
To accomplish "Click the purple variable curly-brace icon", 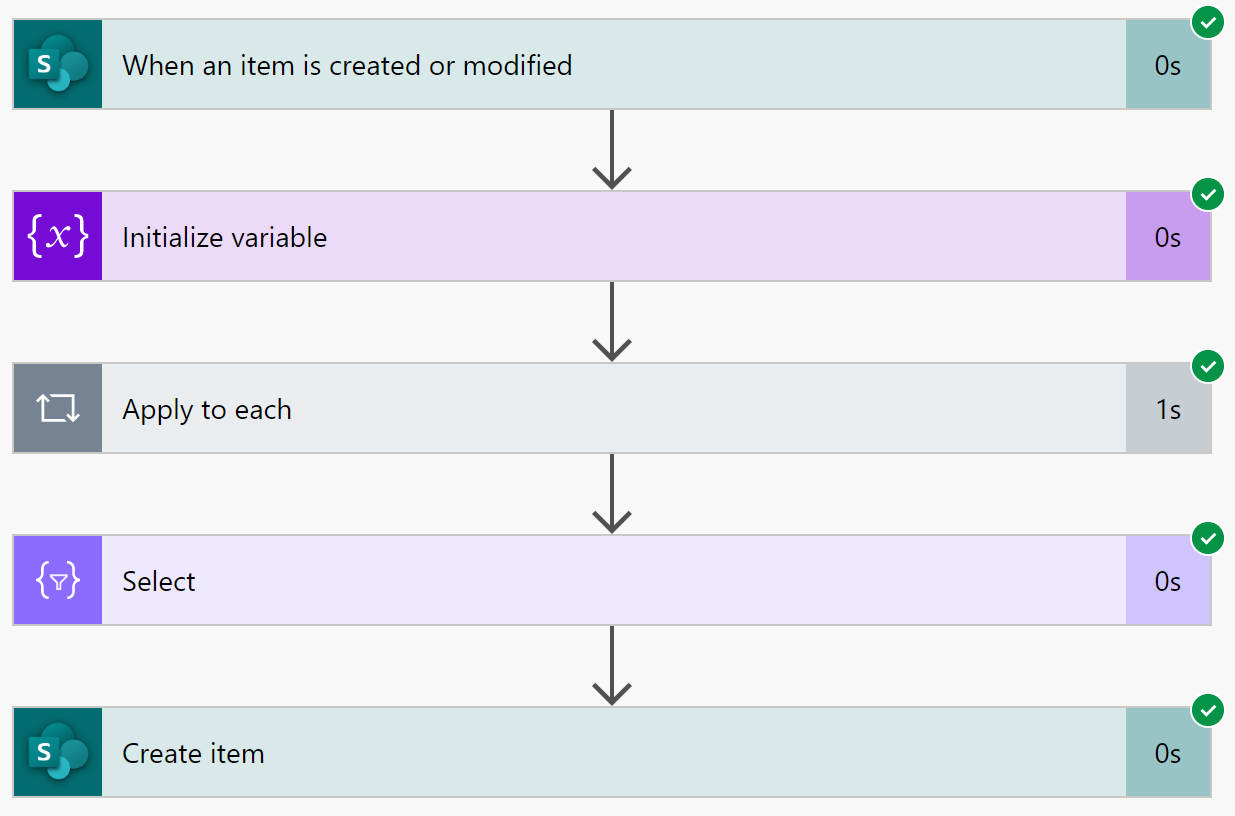I will tap(58, 237).
